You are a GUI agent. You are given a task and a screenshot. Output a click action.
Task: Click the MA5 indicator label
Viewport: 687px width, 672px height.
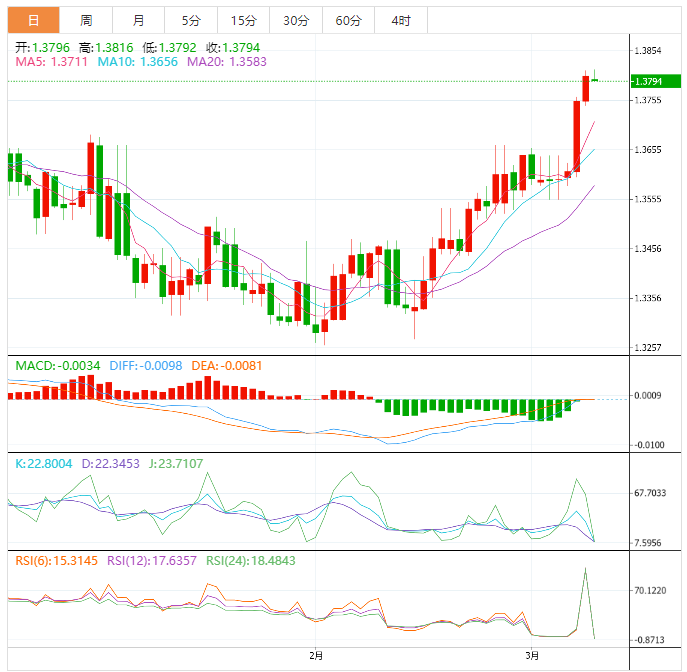coord(51,62)
